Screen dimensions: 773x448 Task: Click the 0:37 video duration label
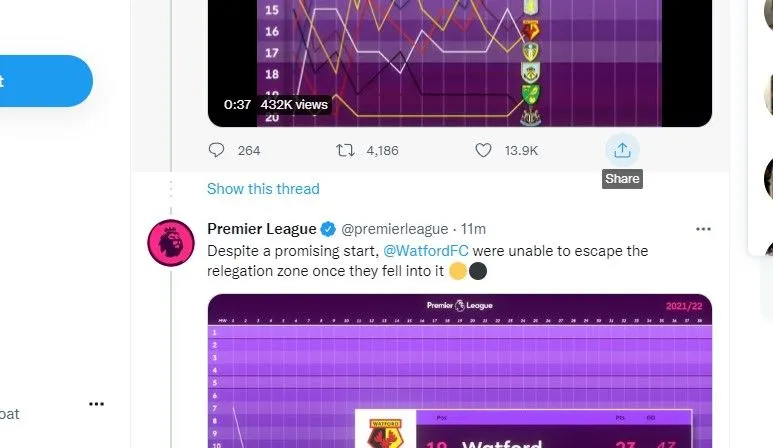tap(237, 104)
